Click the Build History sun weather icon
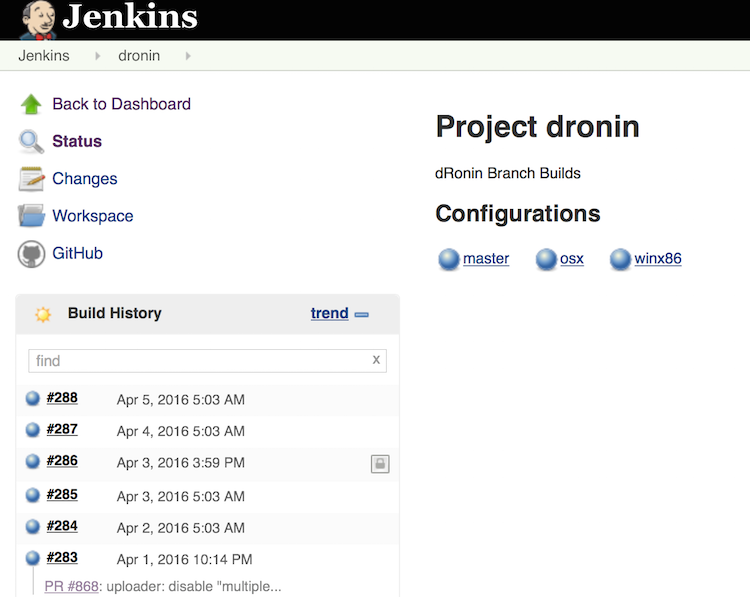This screenshot has height=597, width=750. [x=43, y=314]
